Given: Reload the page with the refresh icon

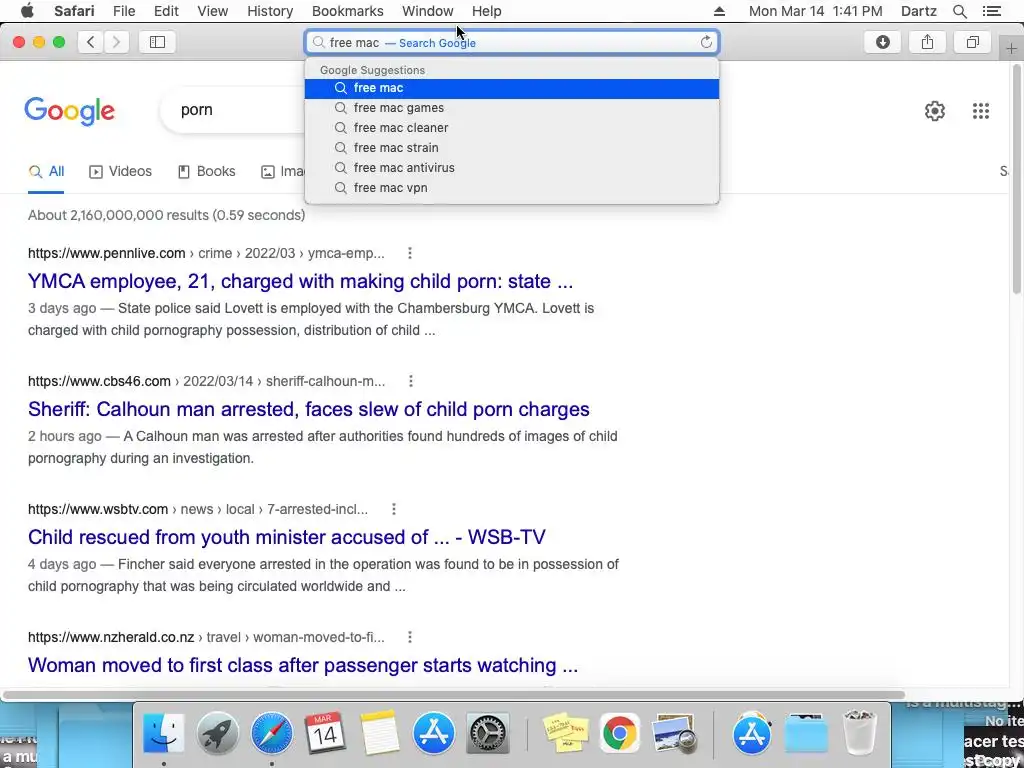Looking at the screenshot, I should (x=706, y=42).
